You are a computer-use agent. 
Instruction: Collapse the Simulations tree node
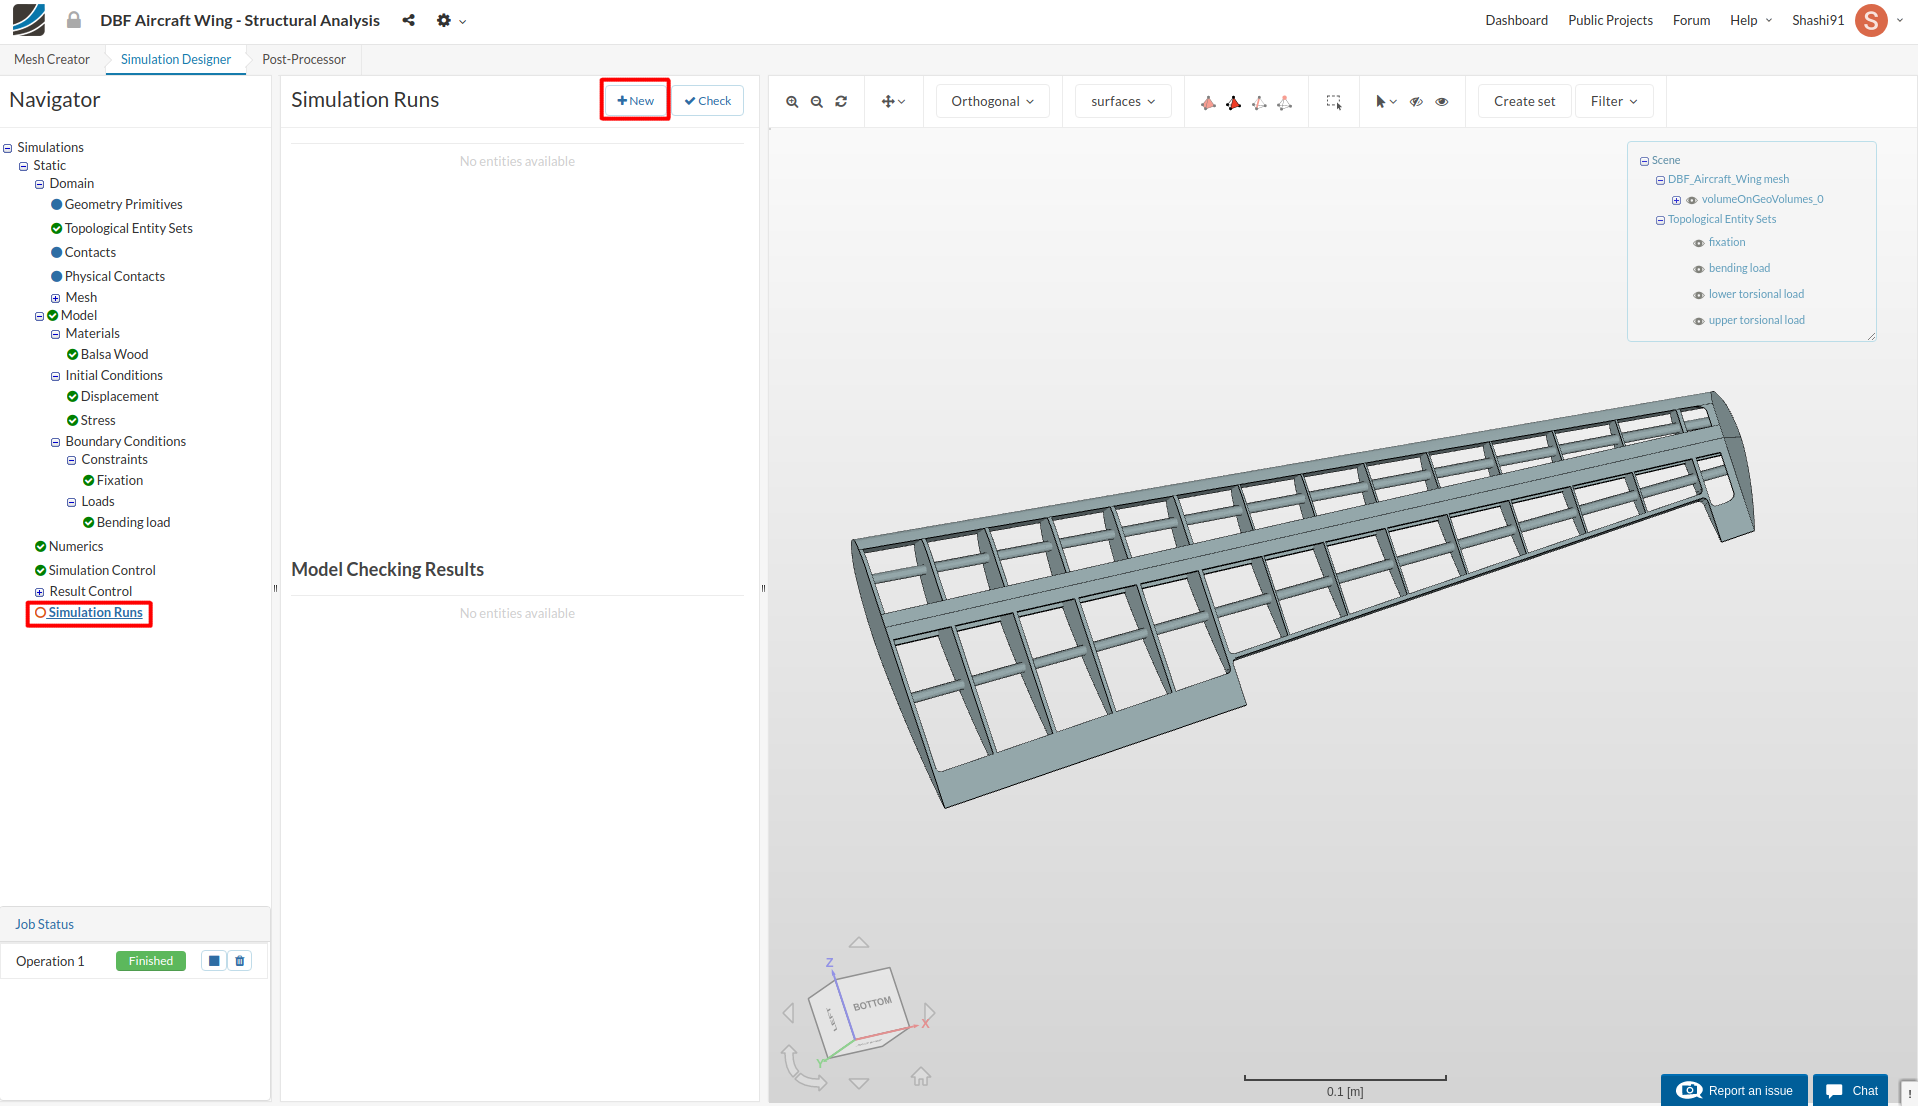[x=8, y=148]
